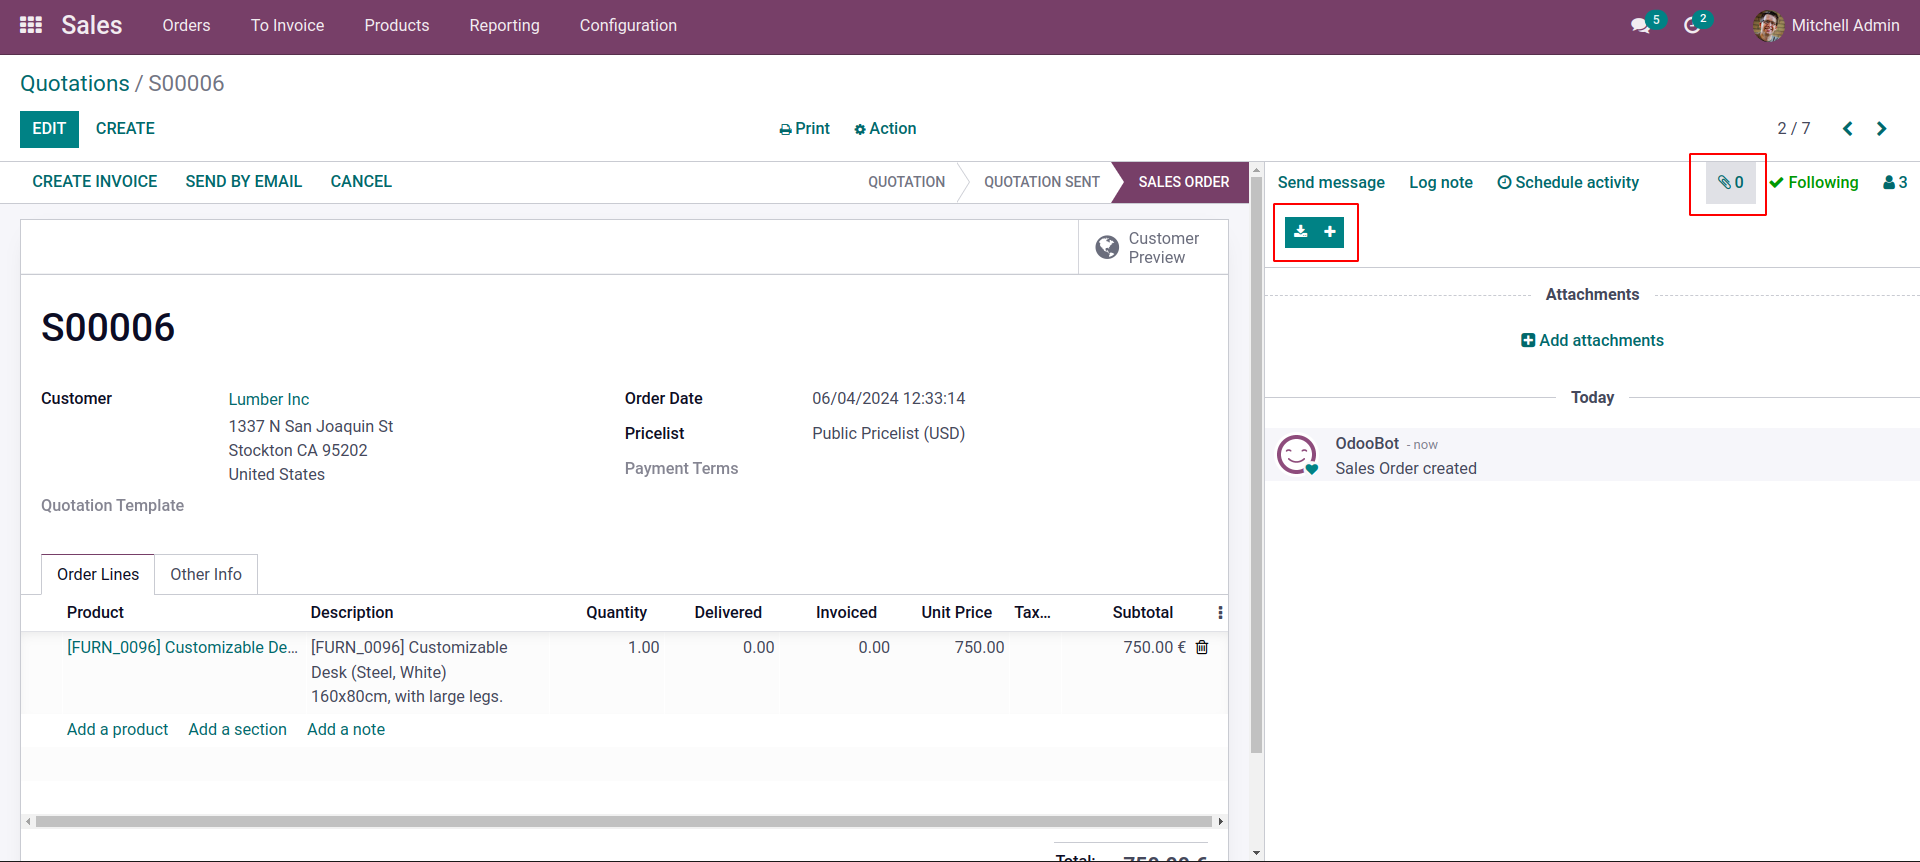Image resolution: width=1920 pixels, height=862 pixels.
Task: Click the scroll down arrow of form
Action: pyautogui.click(x=1256, y=853)
